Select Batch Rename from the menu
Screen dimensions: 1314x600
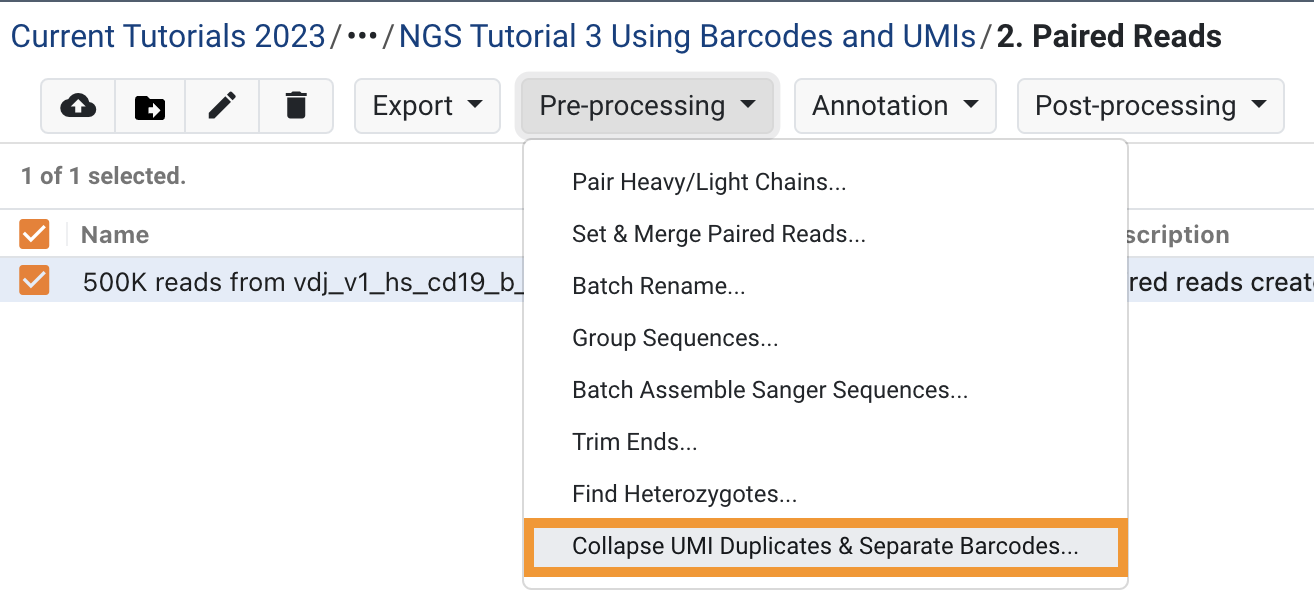pos(658,286)
